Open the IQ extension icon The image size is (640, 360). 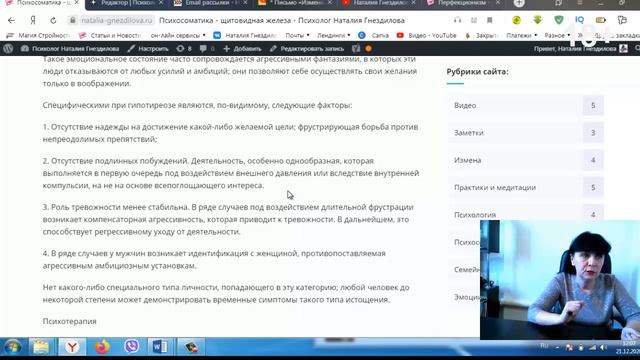pyautogui.click(x=579, y=20)
